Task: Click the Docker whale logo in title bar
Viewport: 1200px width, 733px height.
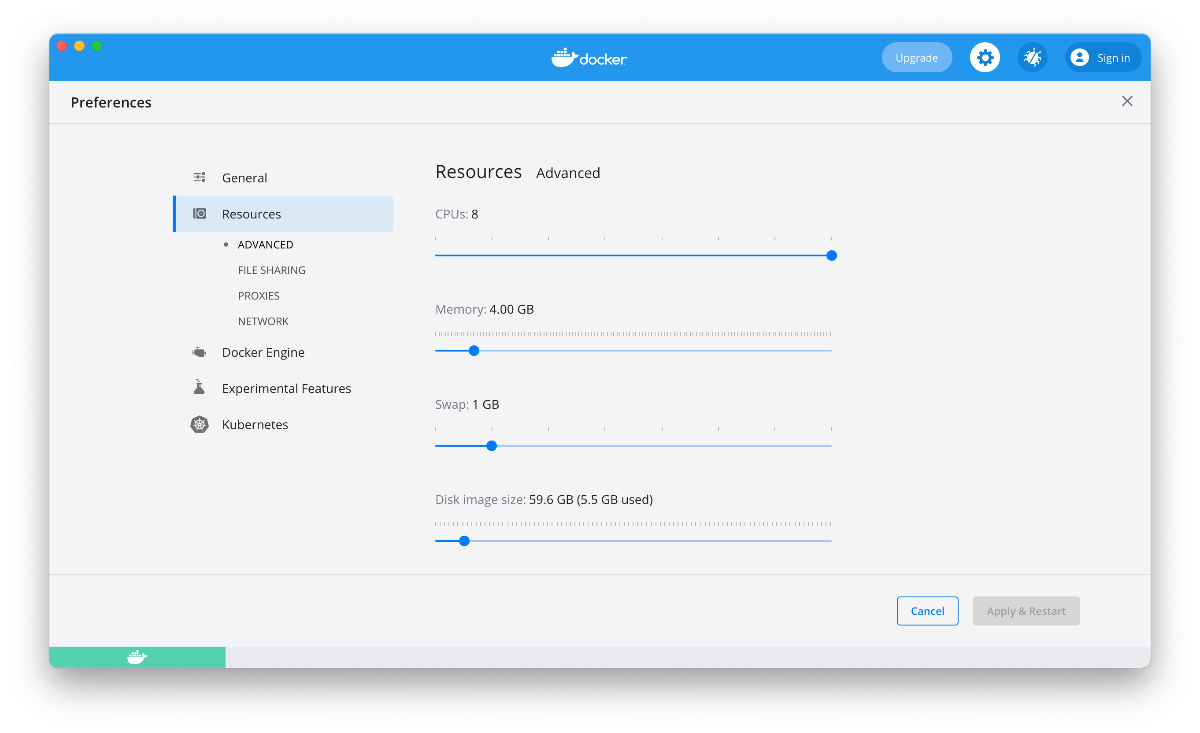Action: pos(589,58)
